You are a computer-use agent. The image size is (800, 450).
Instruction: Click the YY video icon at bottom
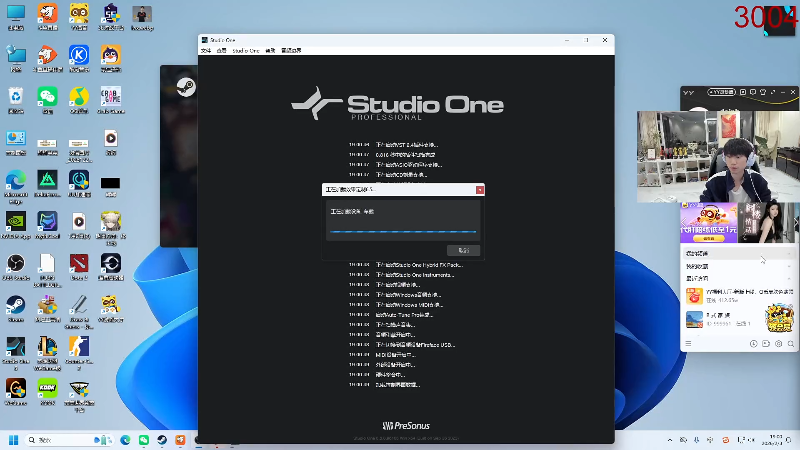[x=766, y=344]
